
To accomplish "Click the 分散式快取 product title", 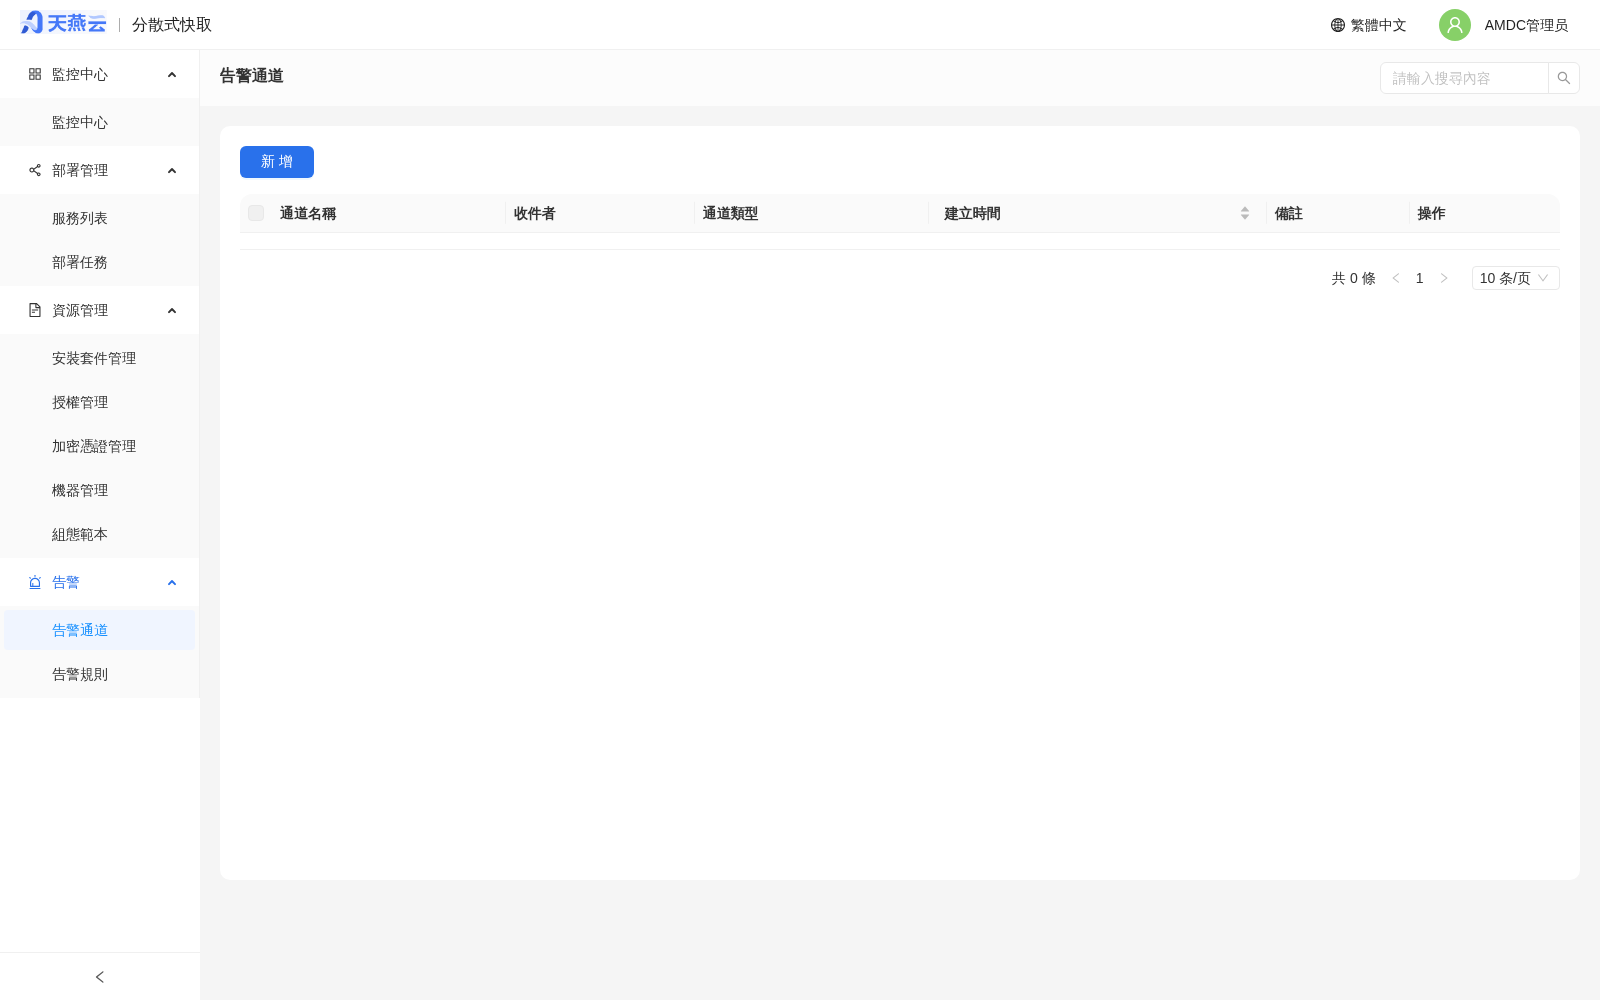I will click(x=172, y=25).
